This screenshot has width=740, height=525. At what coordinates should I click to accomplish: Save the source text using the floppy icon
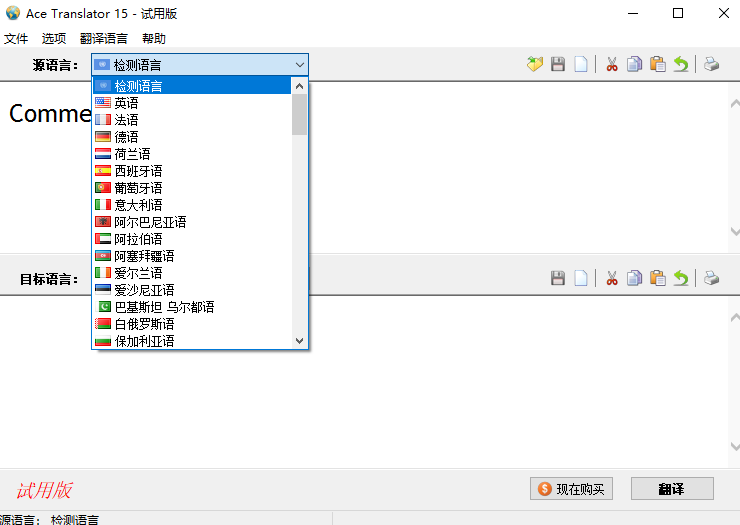tap(558, 65)
